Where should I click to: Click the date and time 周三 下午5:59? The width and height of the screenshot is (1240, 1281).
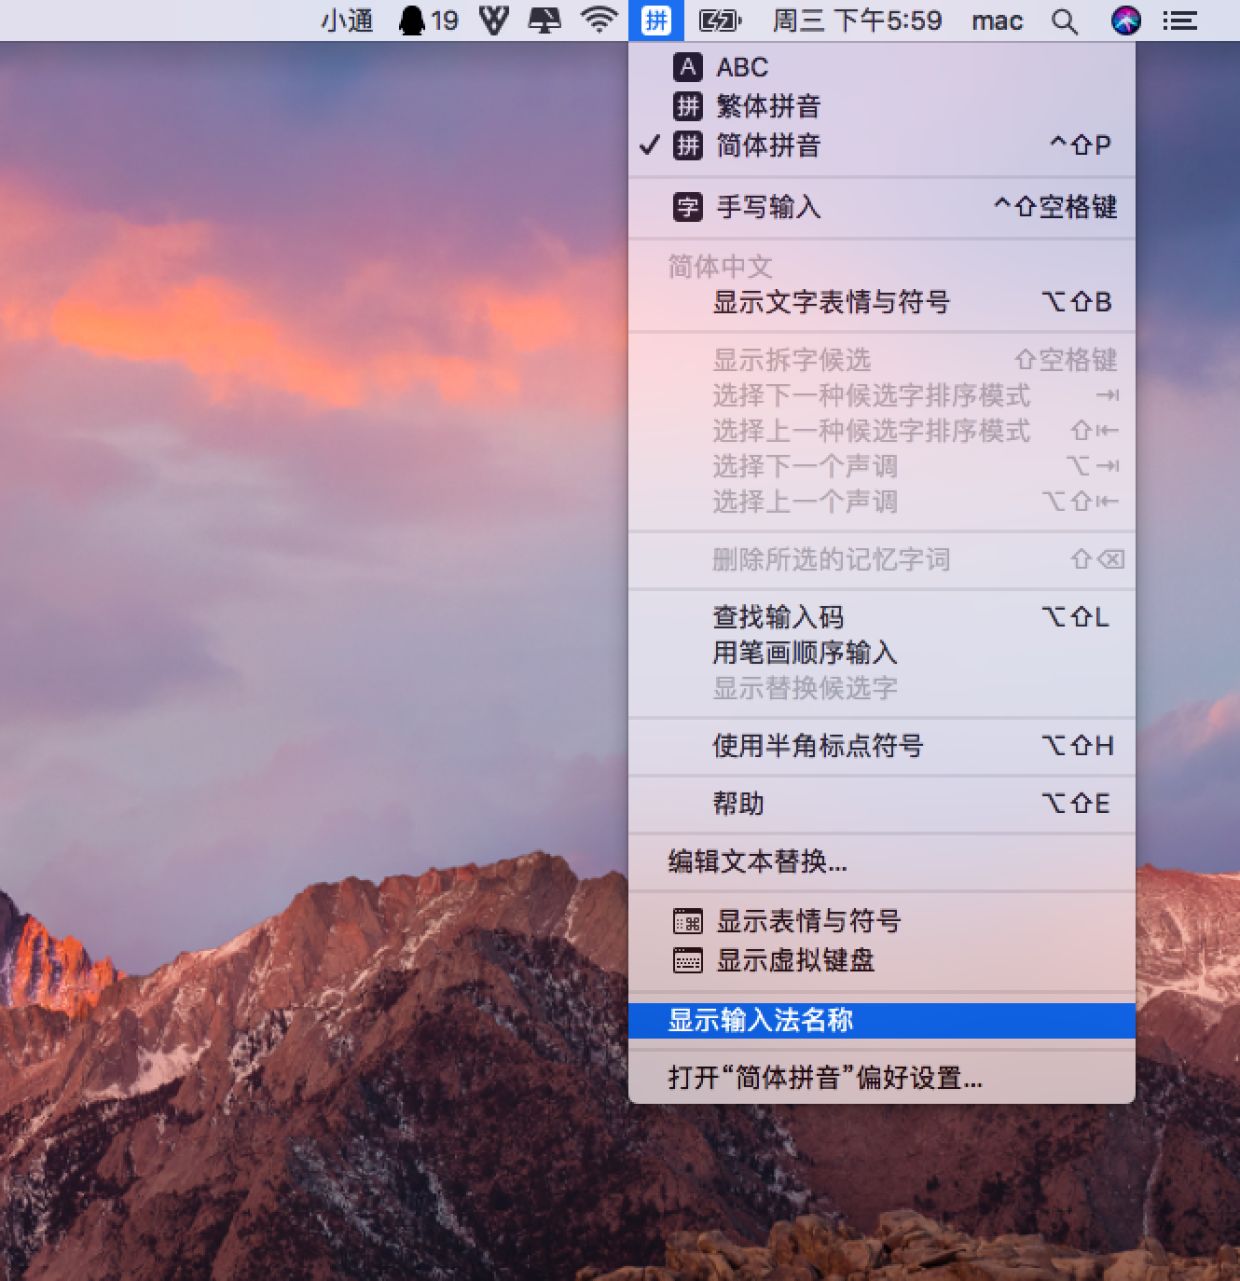pyautogui.click(x=857, y=20)
